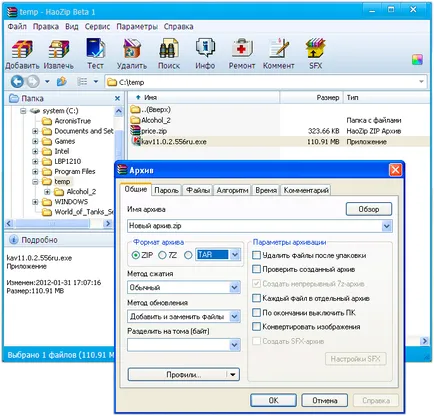Click the Отмена cancel button
The width and height of the screenshot is (434, 416).
[324, 400]
